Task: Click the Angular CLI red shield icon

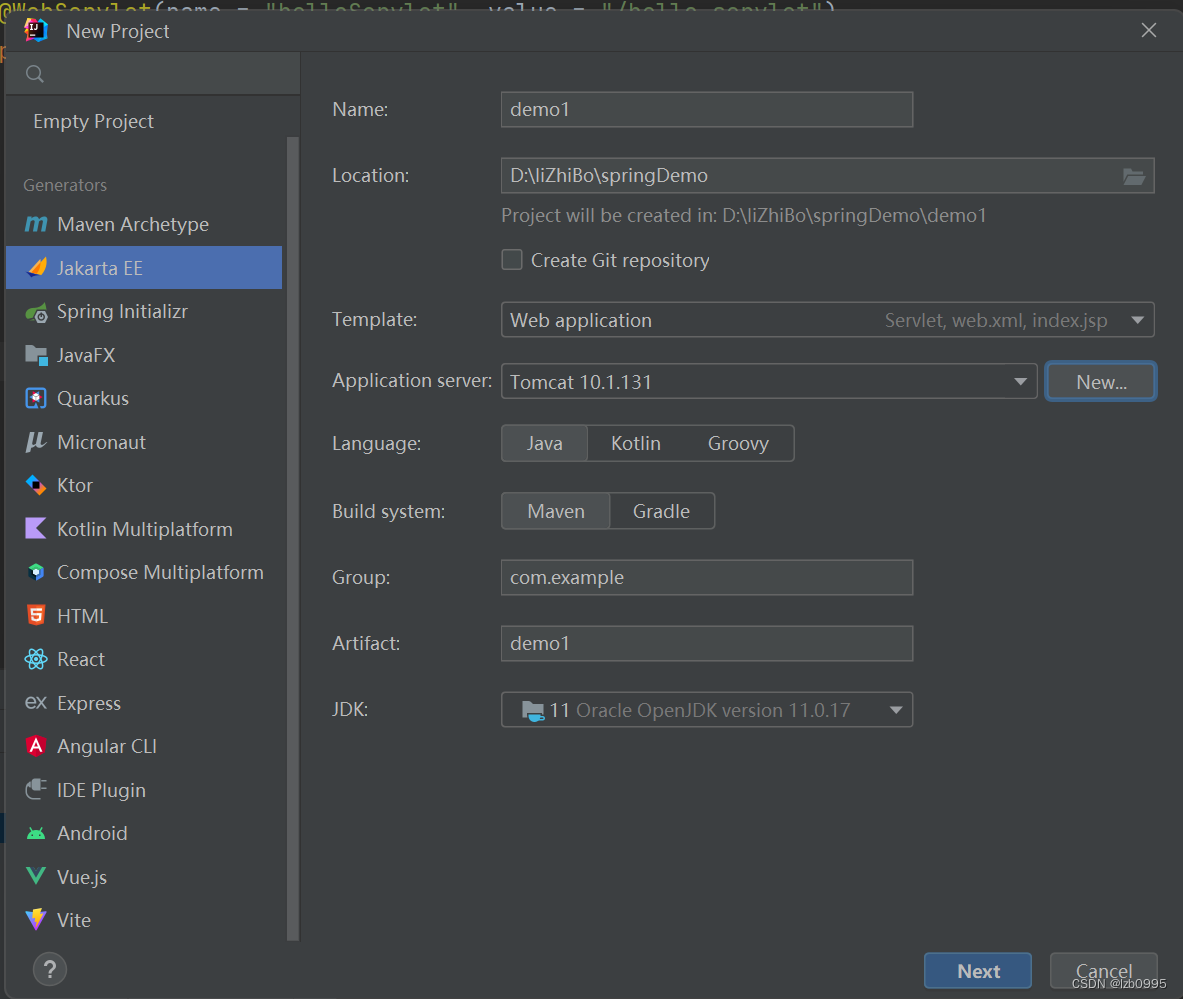Action: [x=36, y=746]
